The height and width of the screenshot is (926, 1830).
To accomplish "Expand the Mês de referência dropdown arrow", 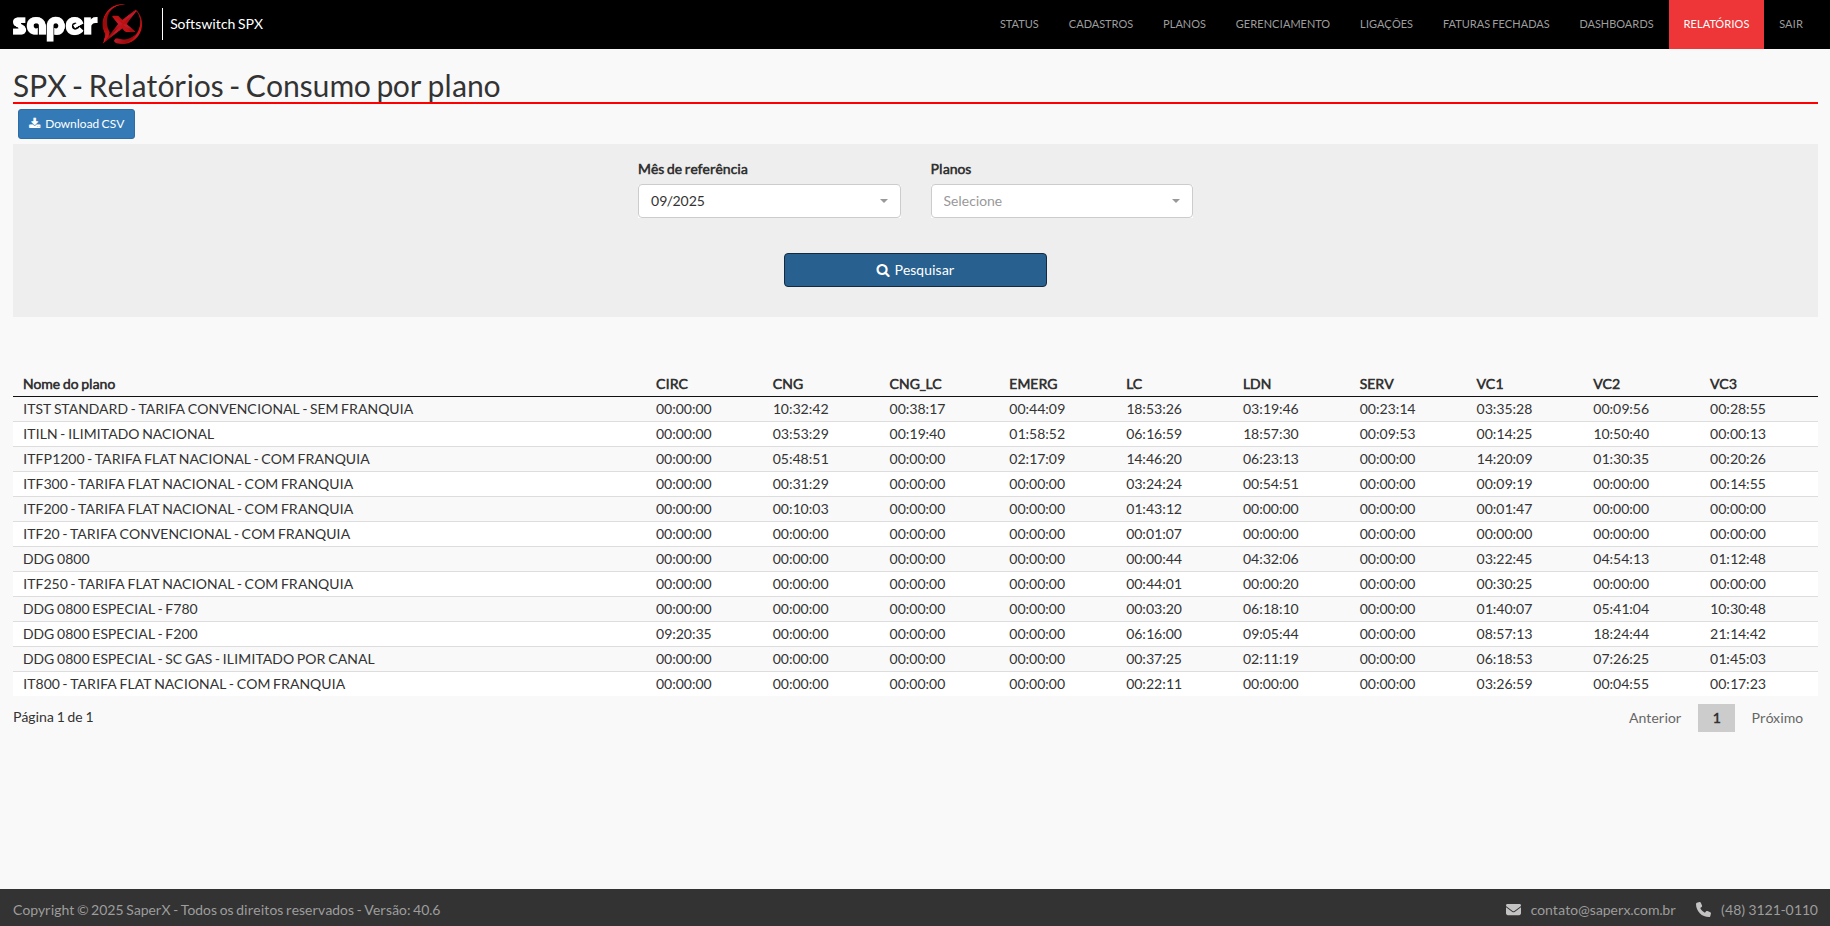I will coord(884,201).
